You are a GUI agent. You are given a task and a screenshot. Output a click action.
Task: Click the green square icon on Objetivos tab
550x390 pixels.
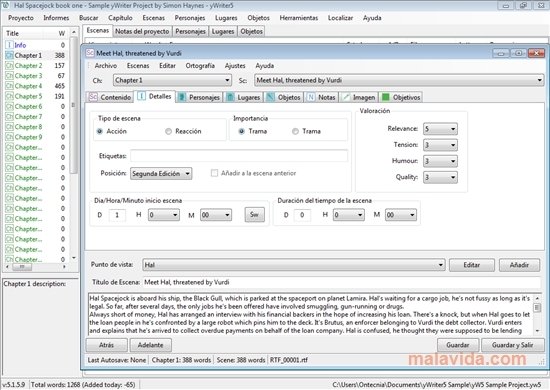click(x=386, y=97)
